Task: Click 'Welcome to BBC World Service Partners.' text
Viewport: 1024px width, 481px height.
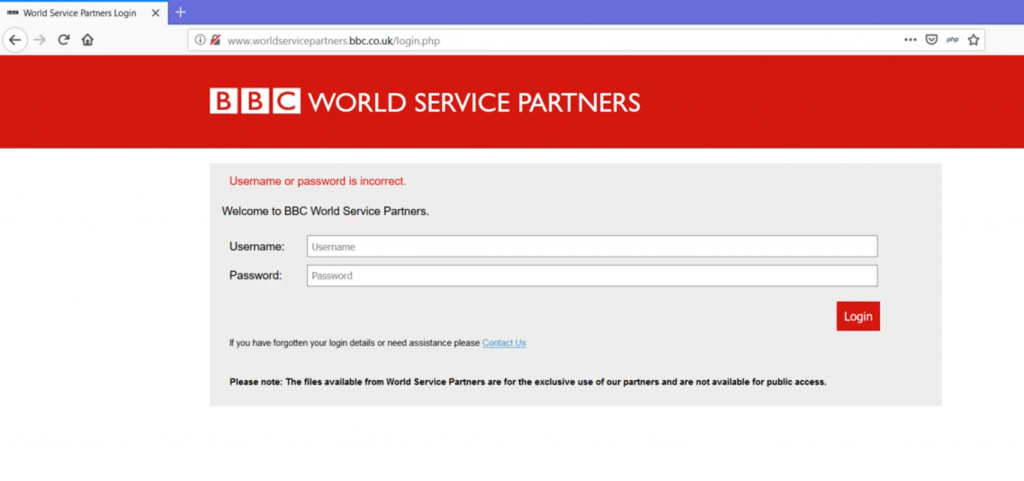Action: (x=325, y=211)
